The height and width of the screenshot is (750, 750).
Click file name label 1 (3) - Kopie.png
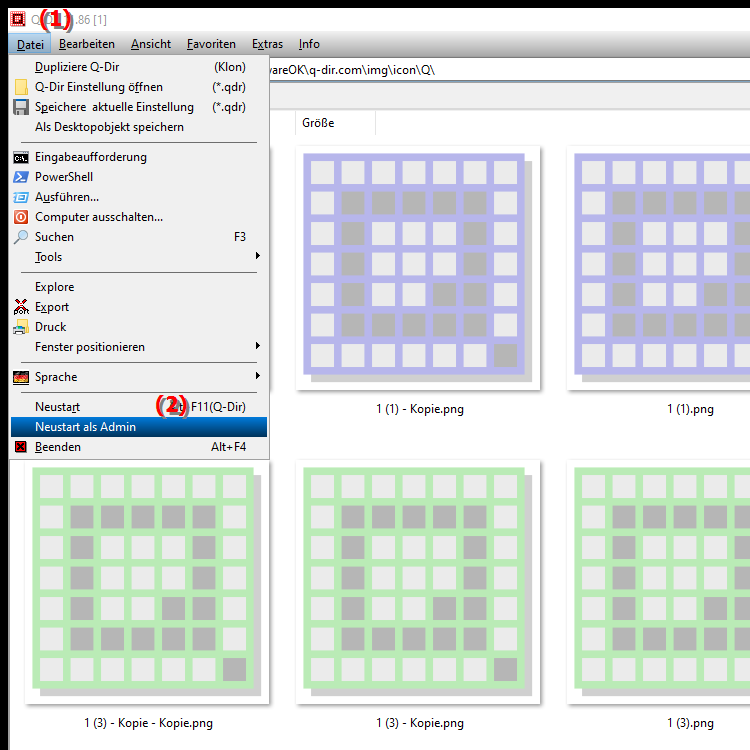click(x=419, y=723)
